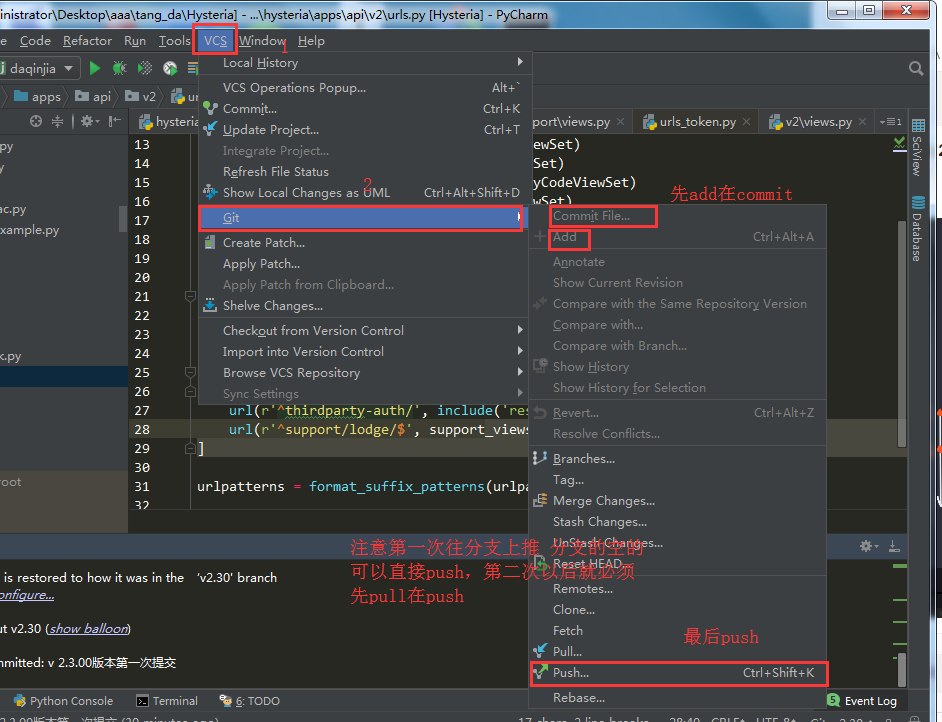942x722 pixels.
Task: Open the TODO tool window
Action: tap(250, 701)
